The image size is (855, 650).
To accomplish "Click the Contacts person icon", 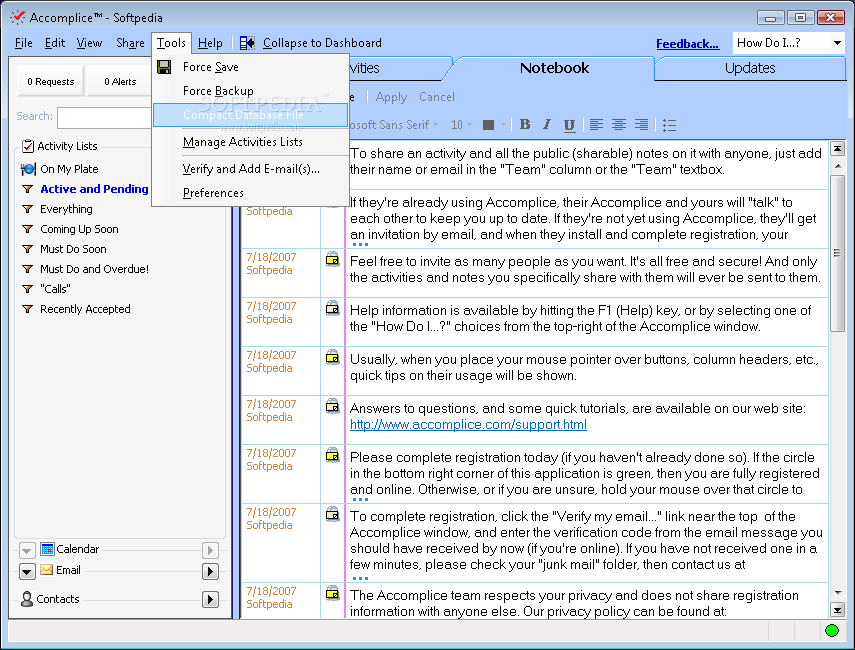I will click(x=27, y=599).
